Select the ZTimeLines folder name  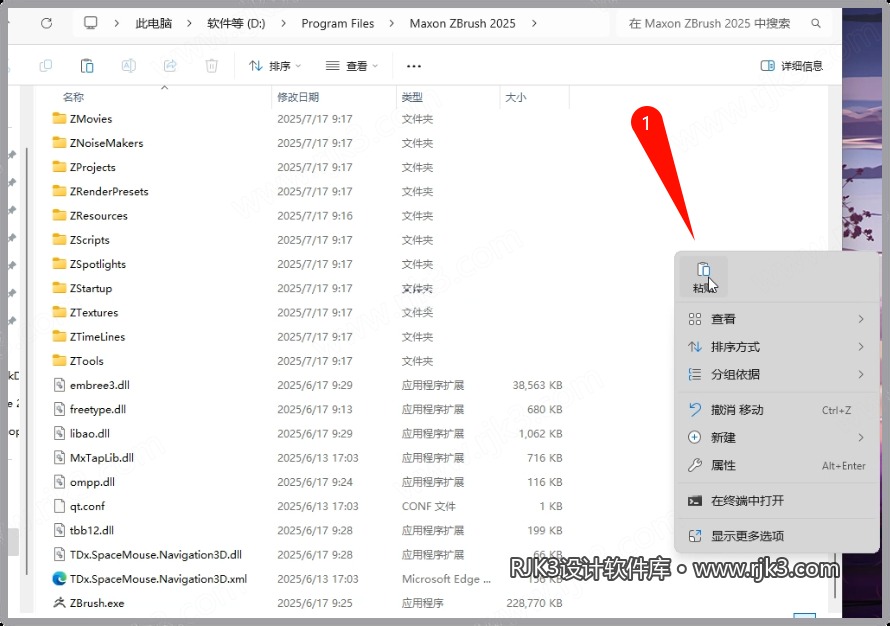97,337
